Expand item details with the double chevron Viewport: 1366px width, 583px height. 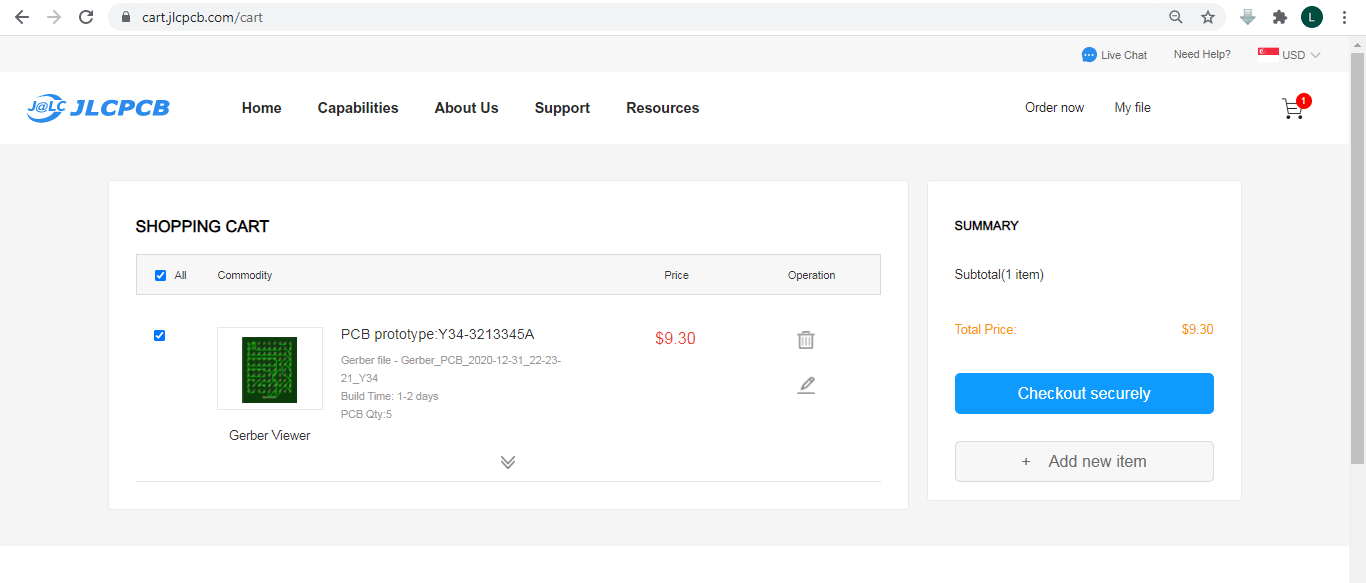point(508,461)
